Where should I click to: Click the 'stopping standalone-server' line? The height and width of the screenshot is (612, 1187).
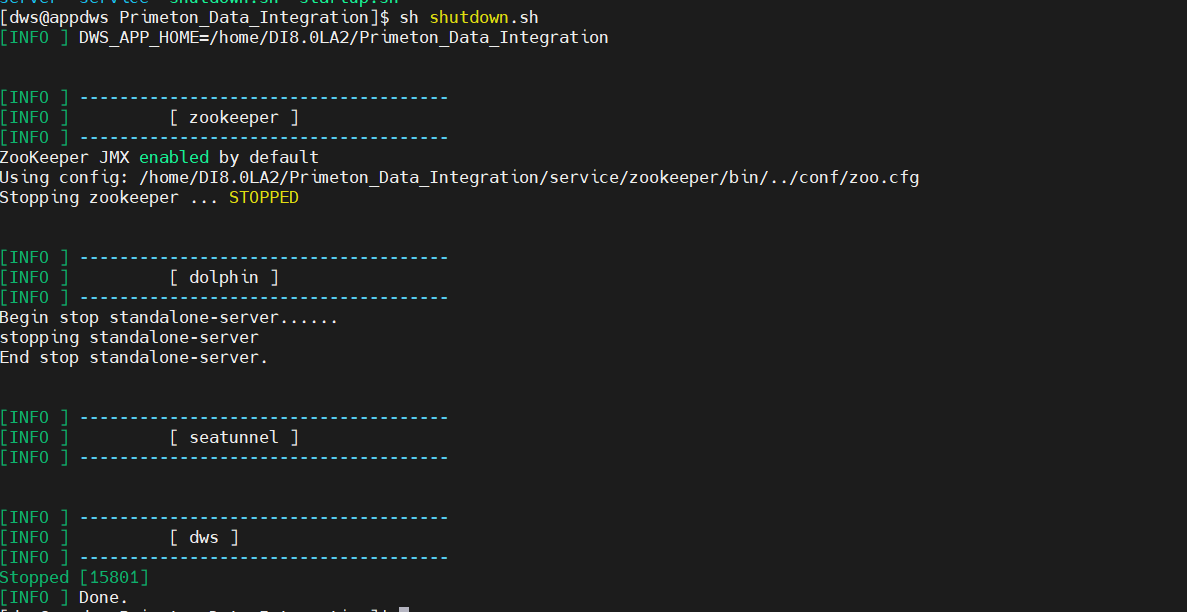[129, 337]
